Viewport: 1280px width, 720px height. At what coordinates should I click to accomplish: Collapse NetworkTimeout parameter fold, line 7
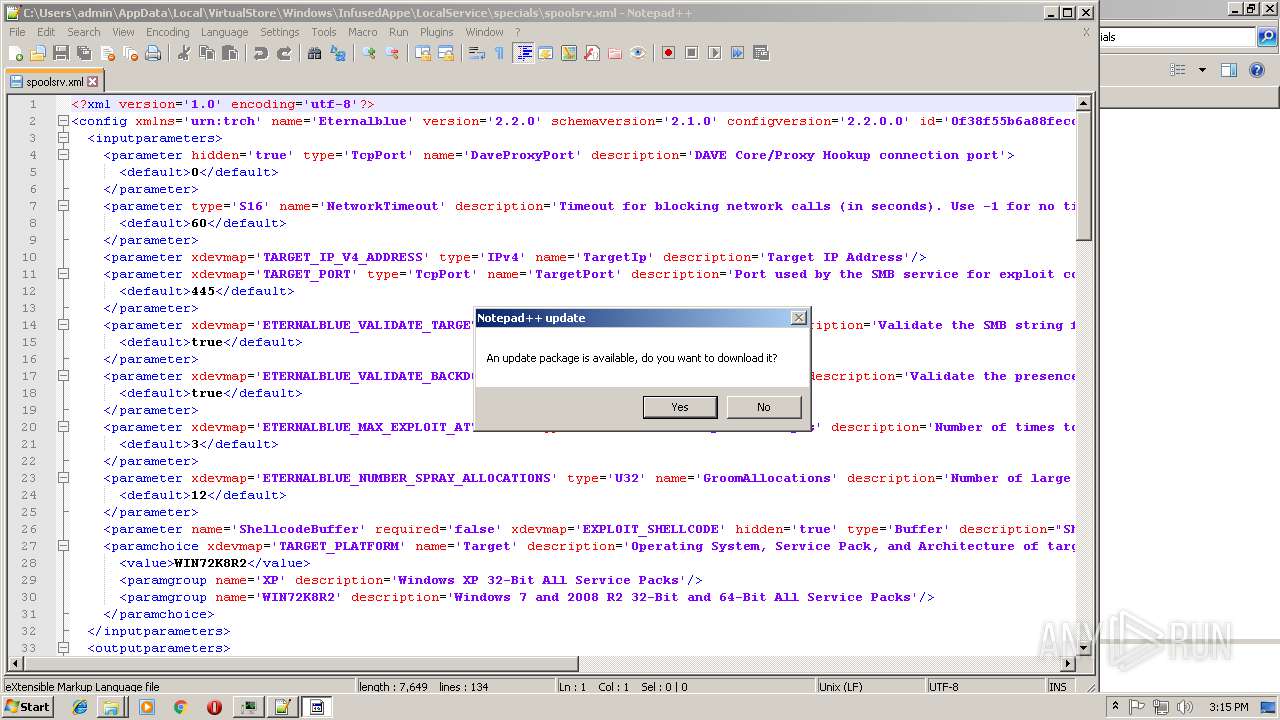coord(63,206)
